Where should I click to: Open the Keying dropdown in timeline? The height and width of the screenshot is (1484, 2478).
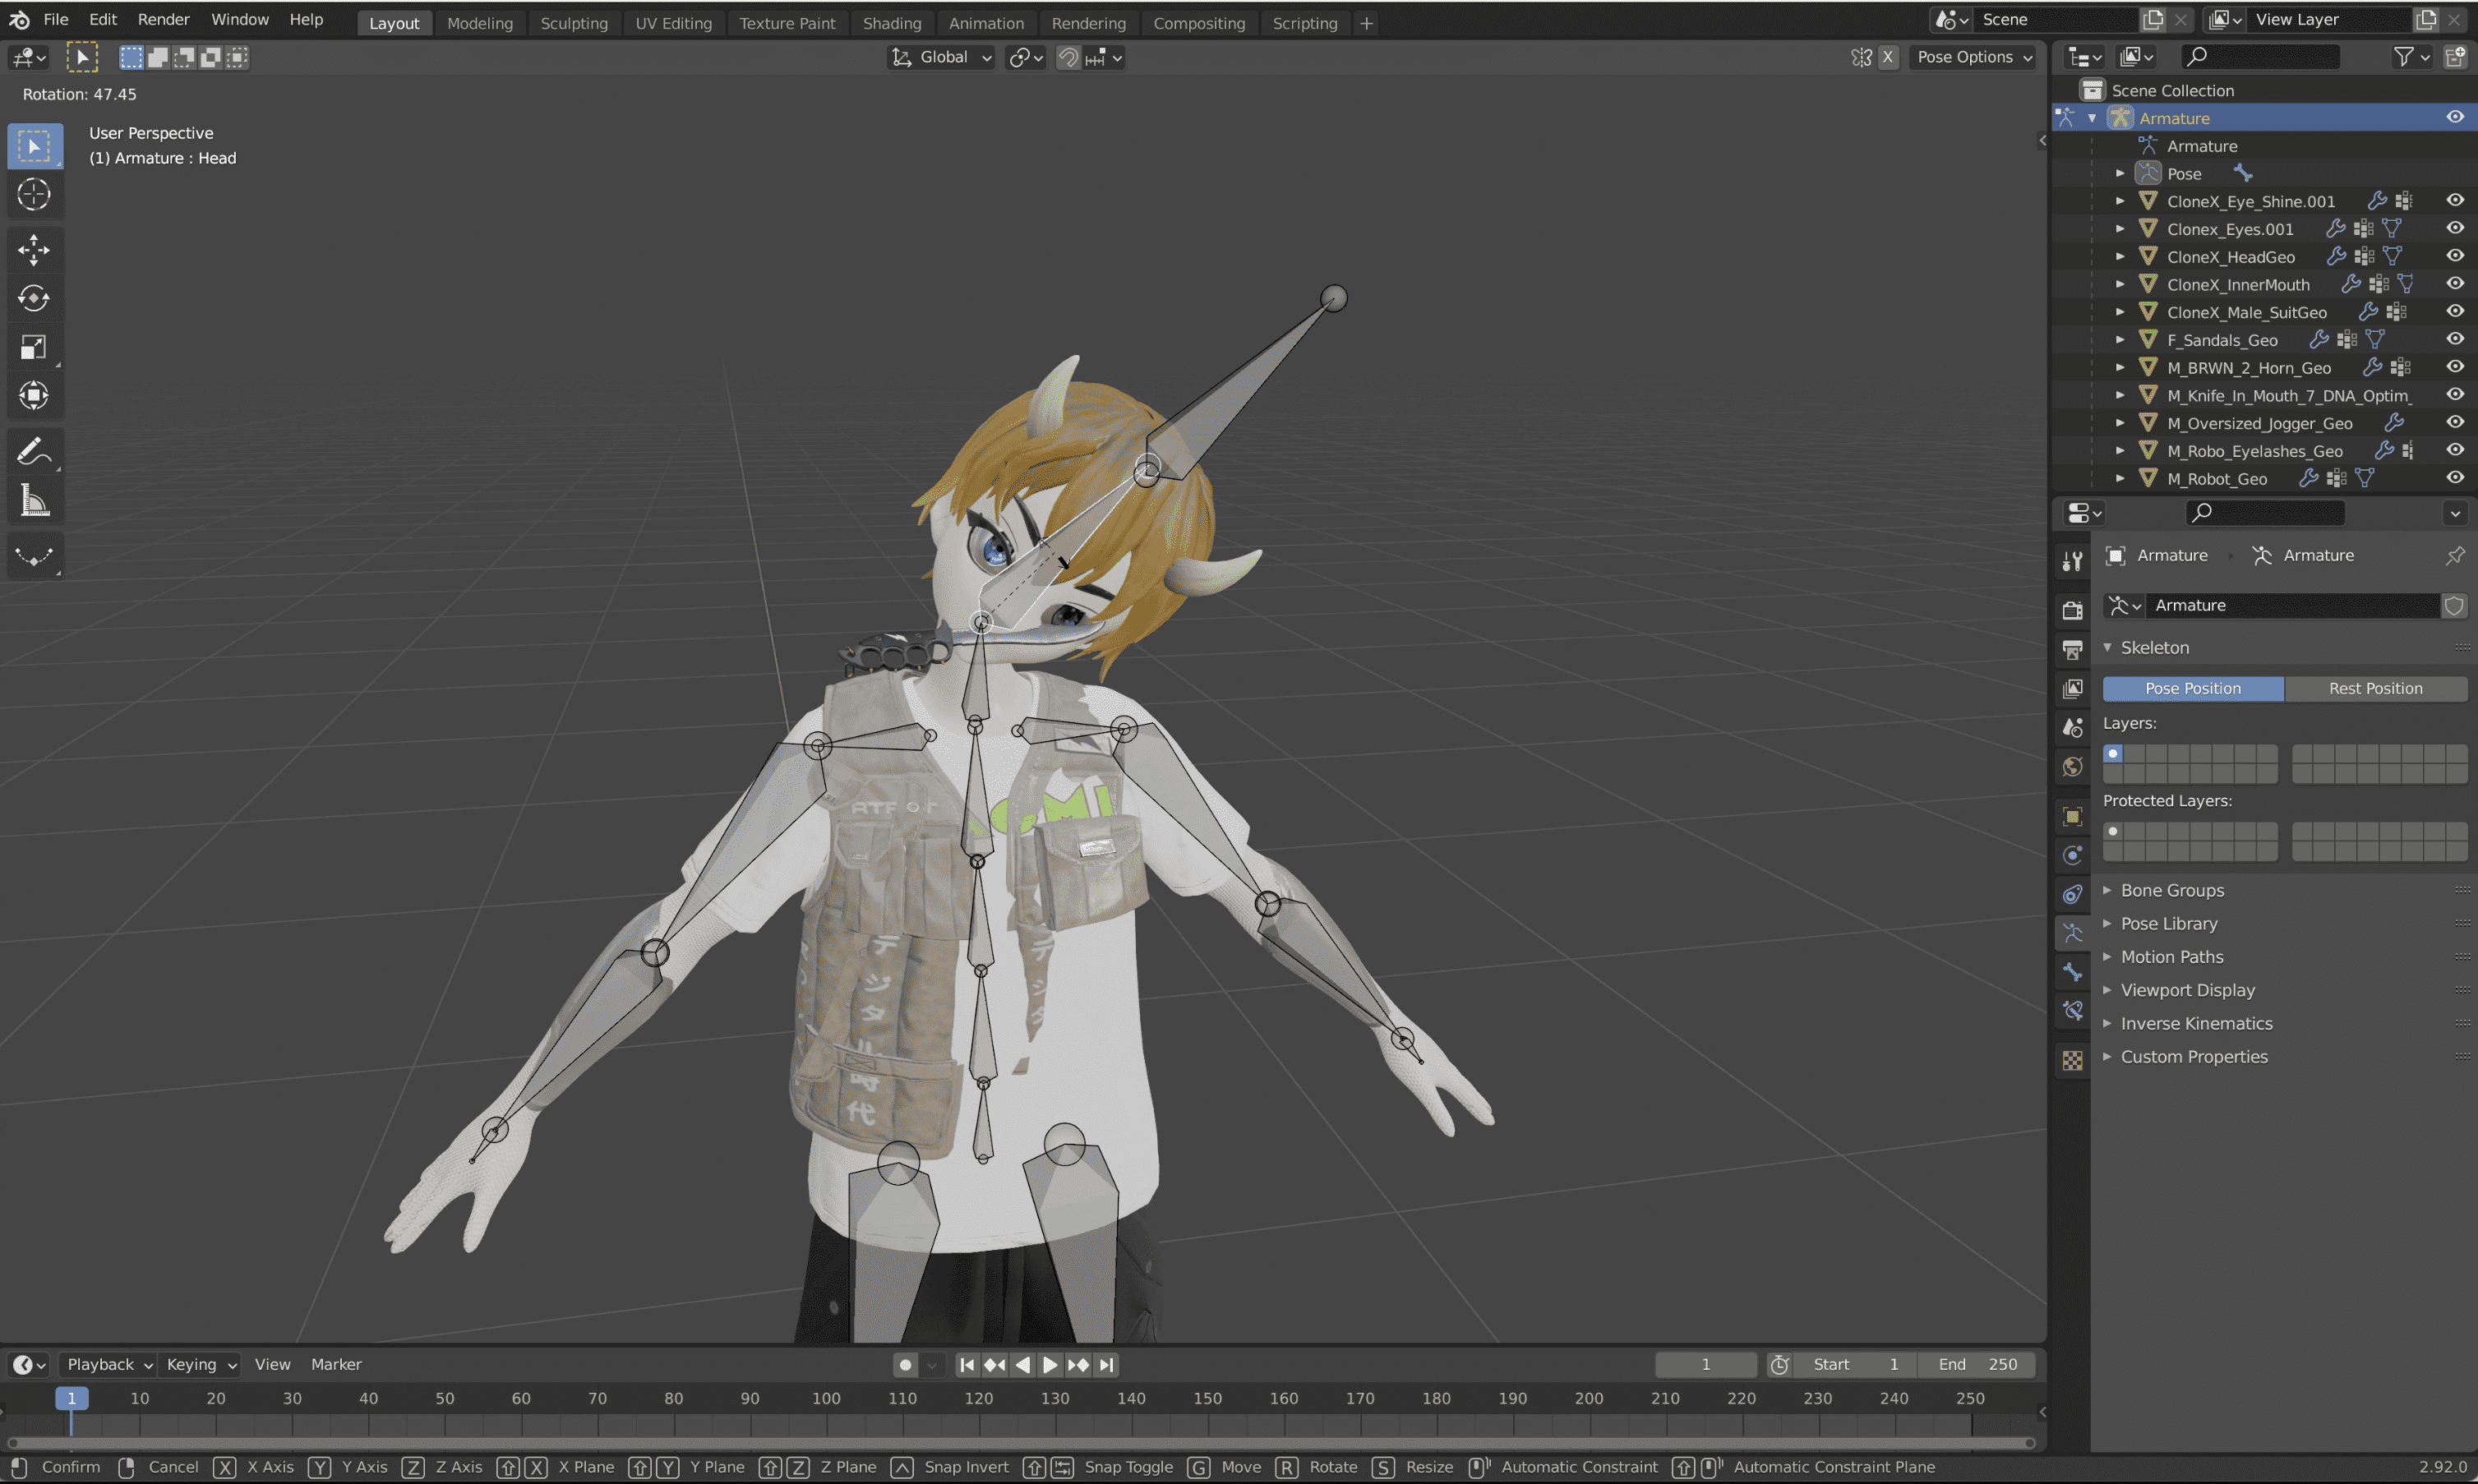(x=200, y=1364)
